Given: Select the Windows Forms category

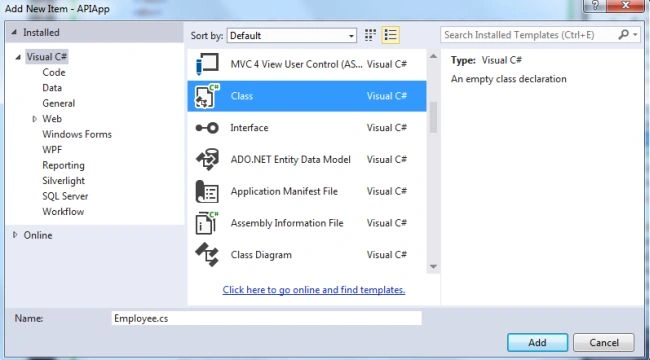Looking at the screenshot, I should coord(77,134).
